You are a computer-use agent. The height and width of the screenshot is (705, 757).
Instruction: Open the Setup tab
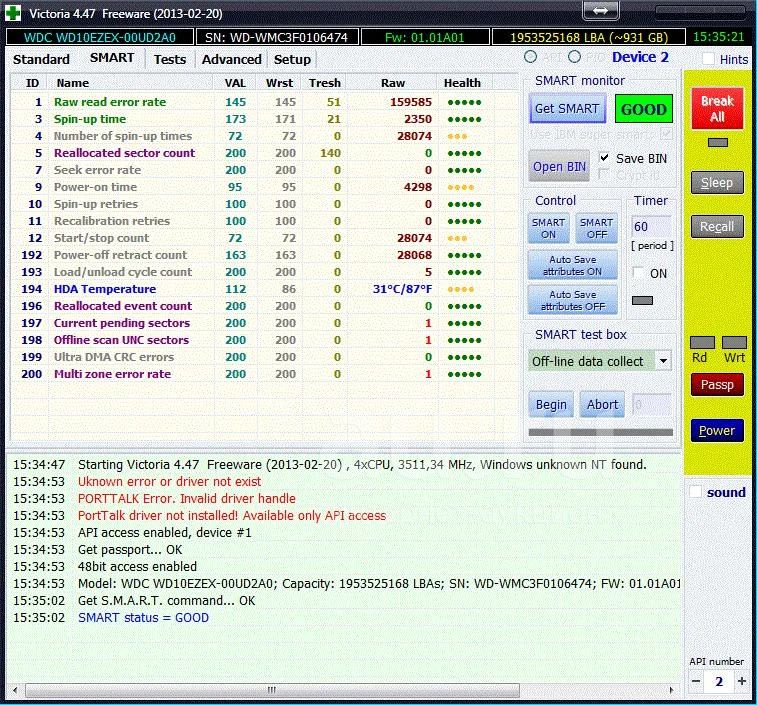pos(292,59)
